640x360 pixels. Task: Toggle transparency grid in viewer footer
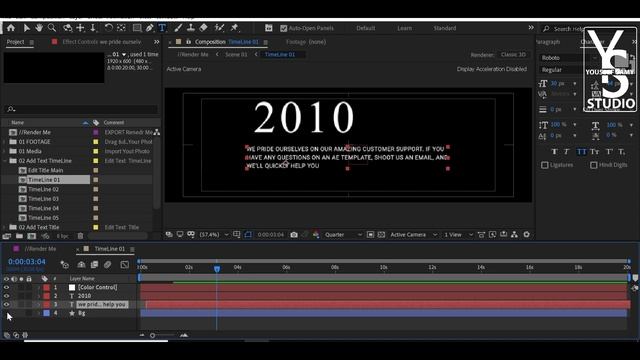pyautogui.click(x=381, y=235)
